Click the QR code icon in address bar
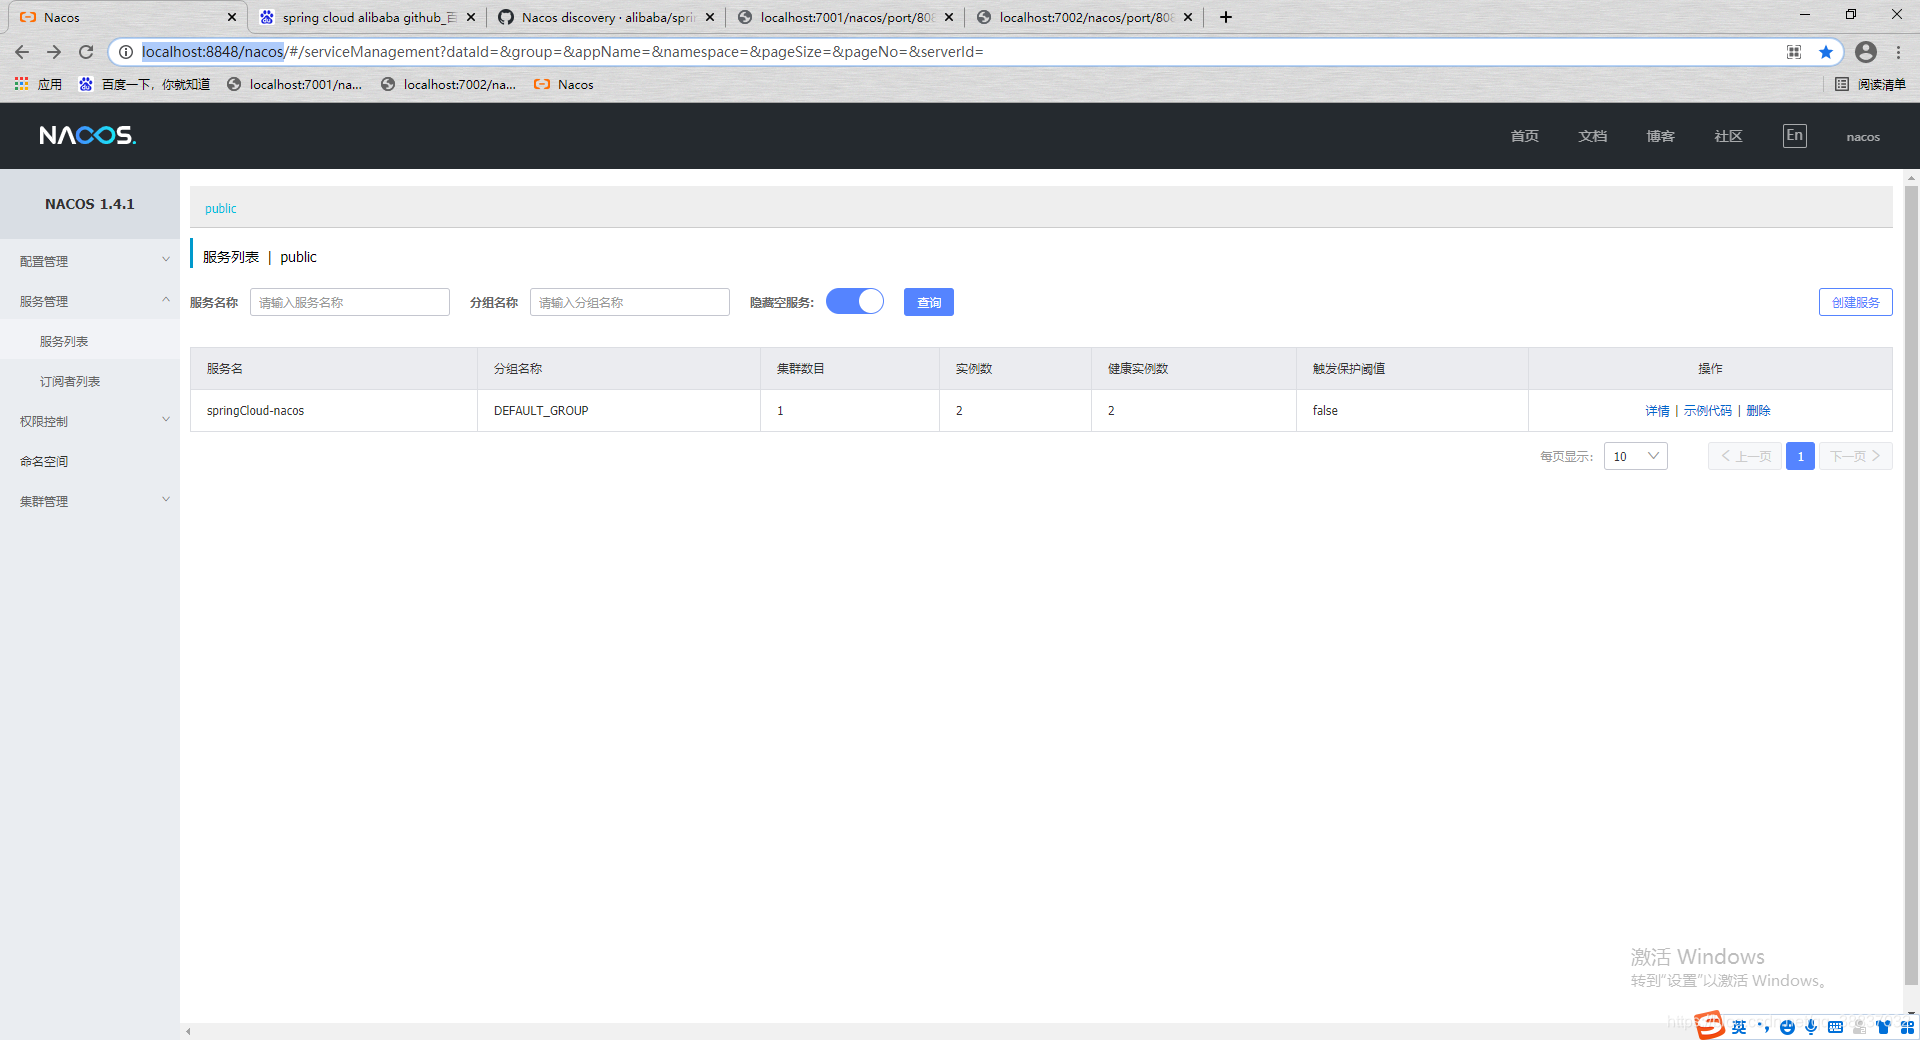This screenshot has height=1040, width=1920. click(x=1794, y=52)
